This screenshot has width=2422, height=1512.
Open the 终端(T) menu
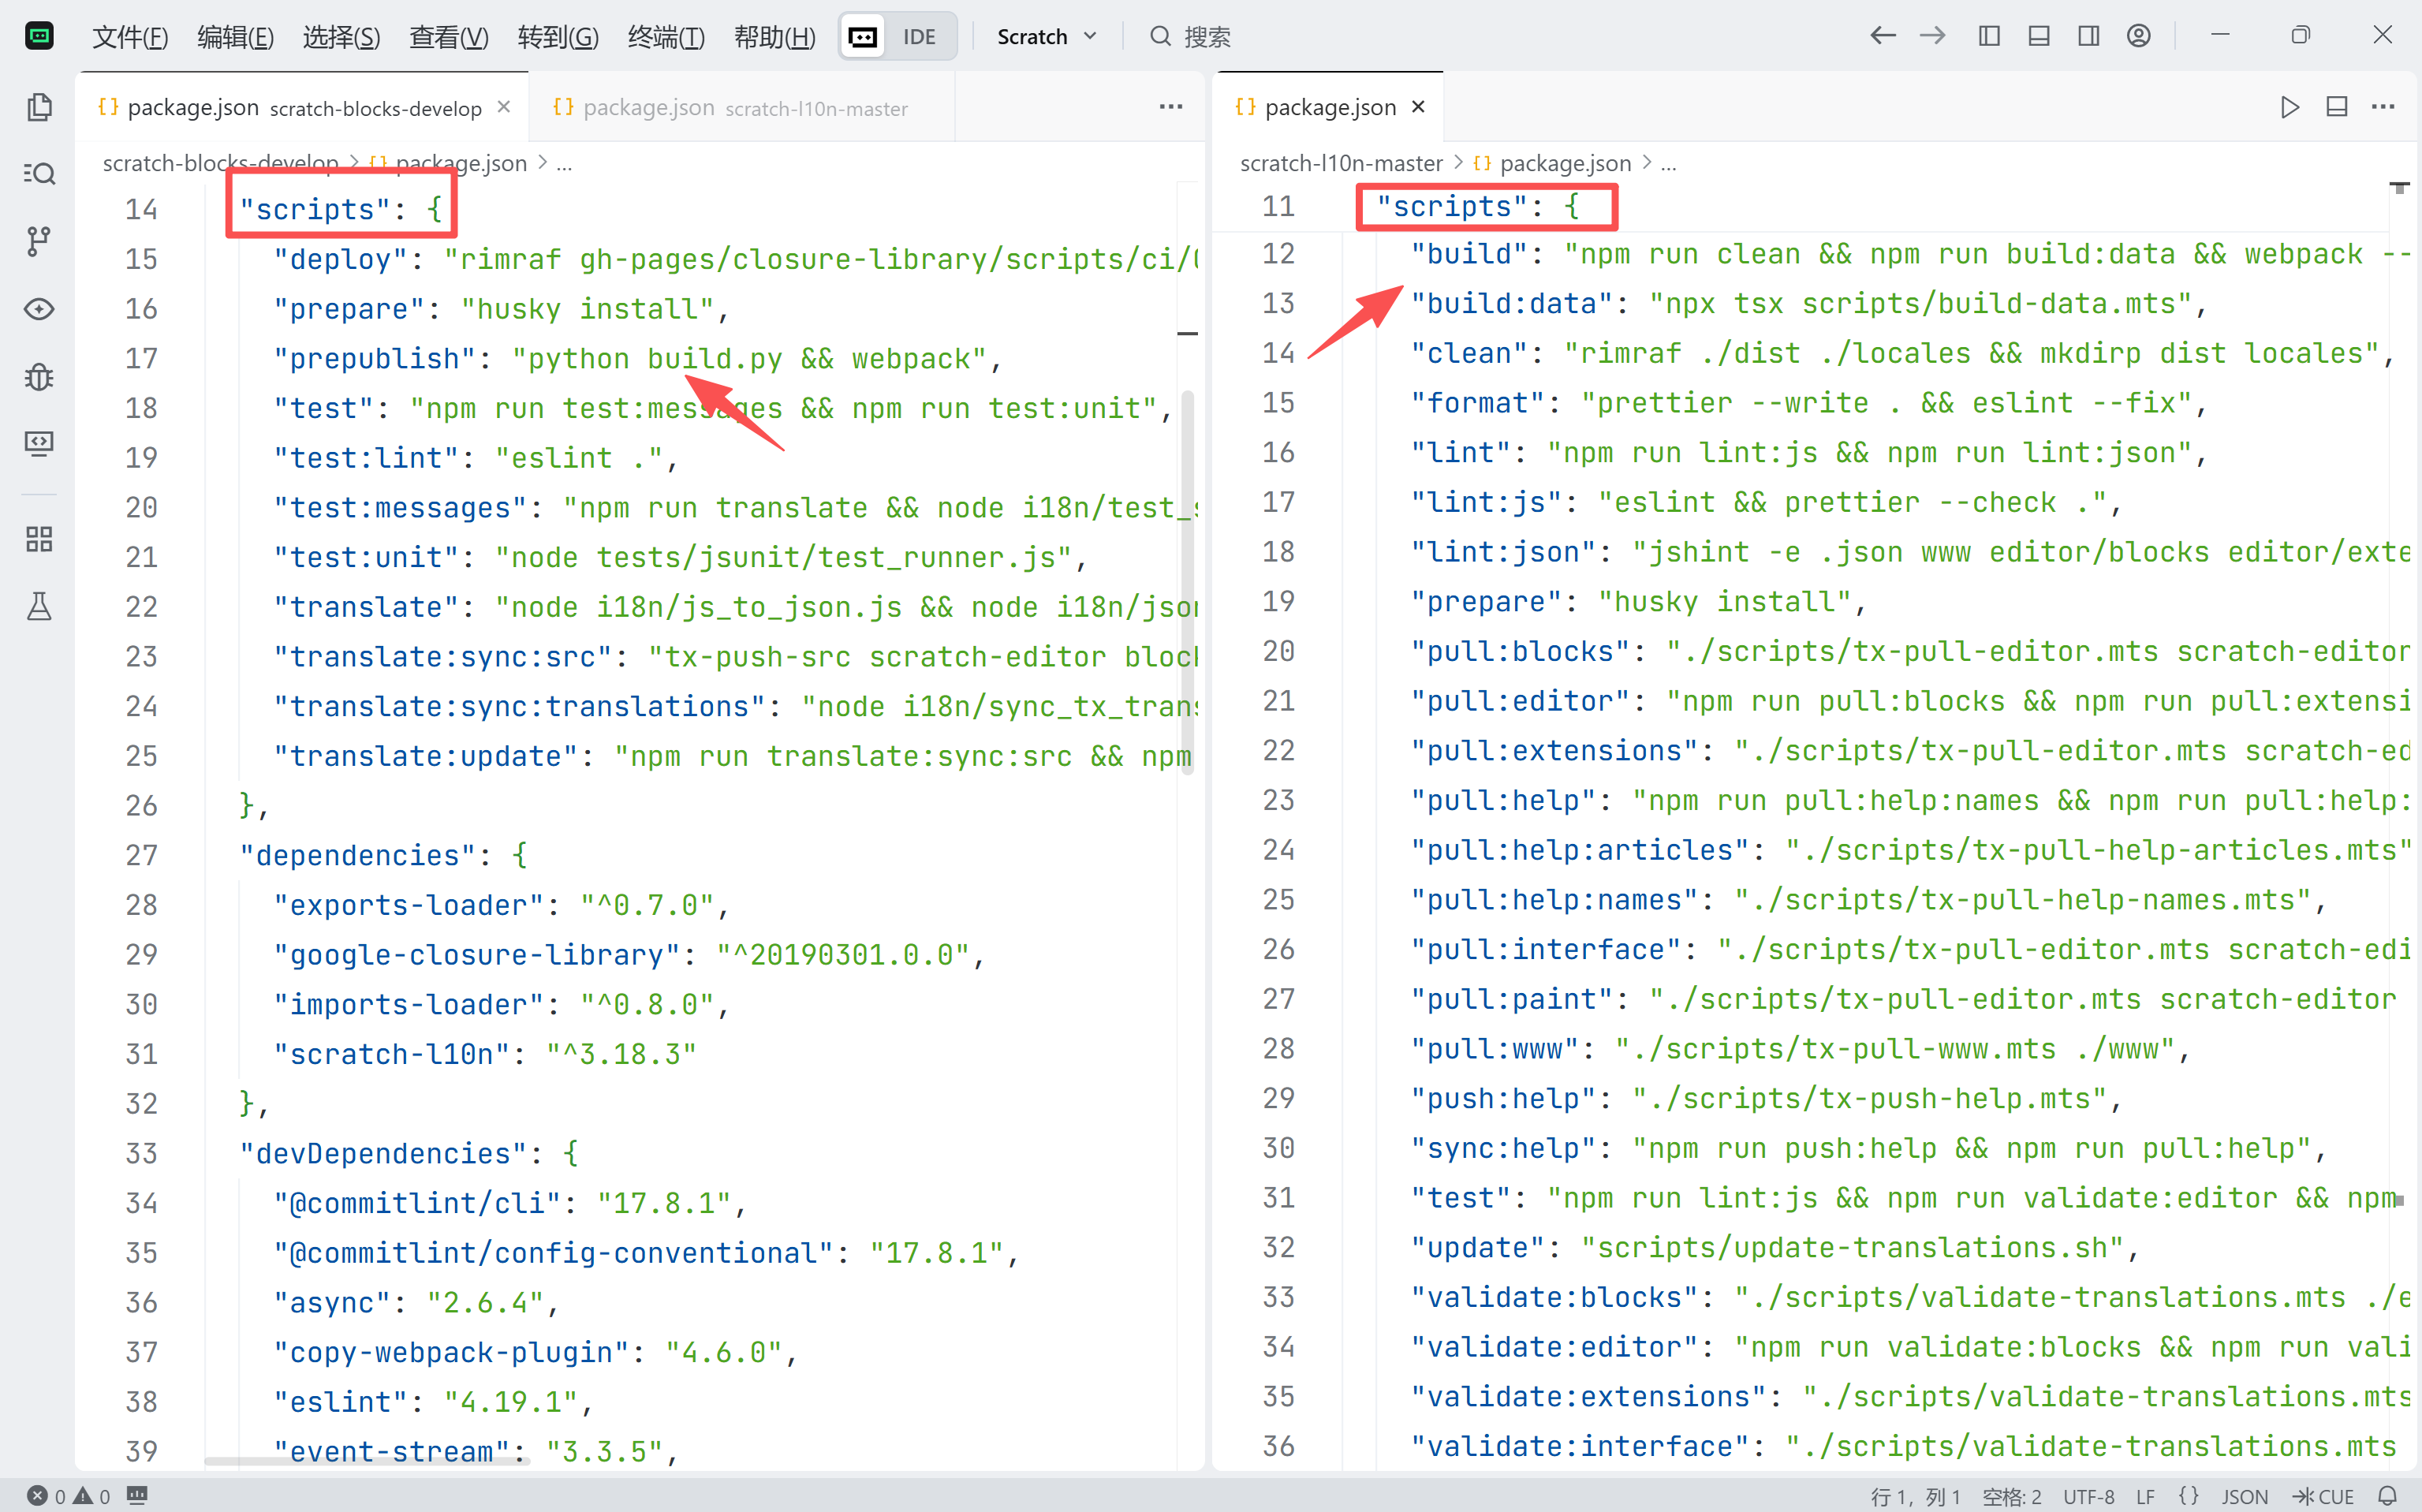(x=665, y=37)
